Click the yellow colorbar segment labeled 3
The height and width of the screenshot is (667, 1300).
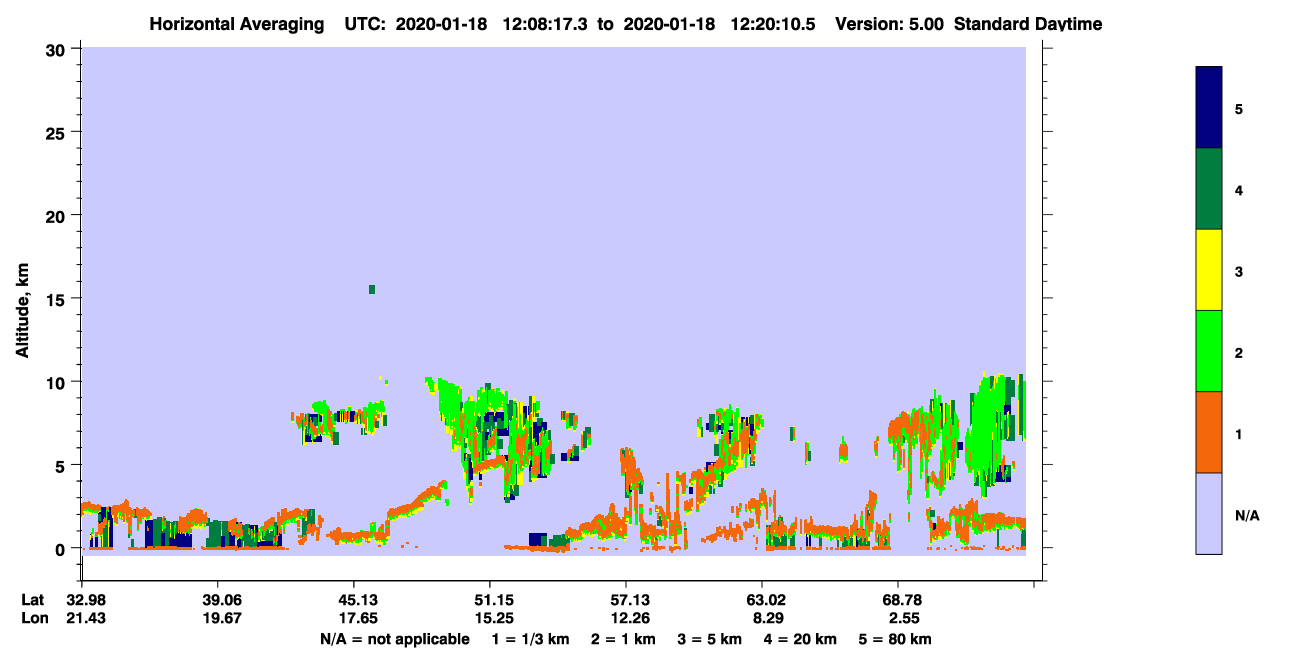point(1209,270)
